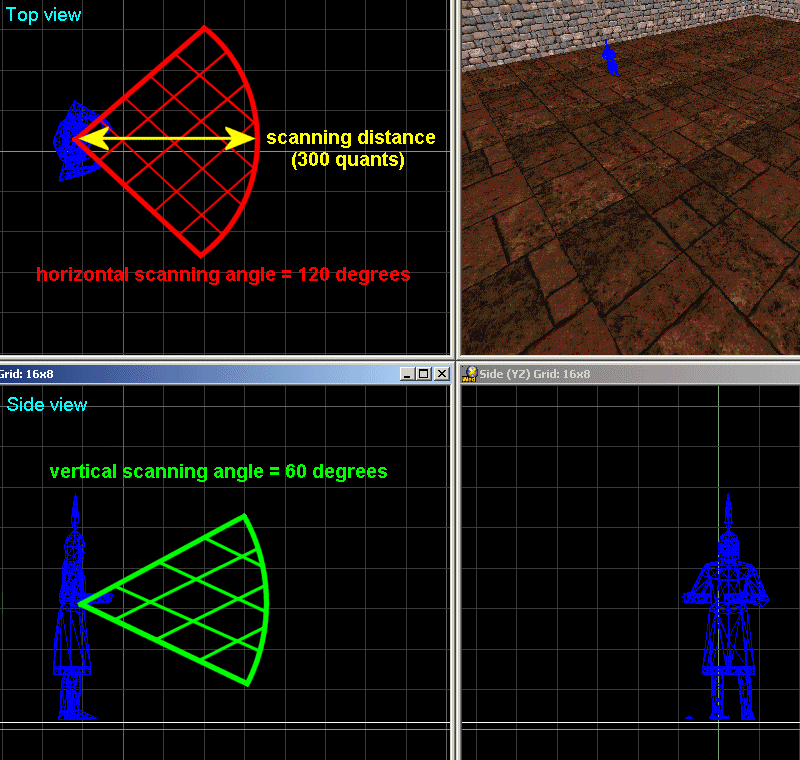Viewport: 800px width, 760px height.
Task: Close the Grid 16x8 viewport window
Action: coord(440,374)
